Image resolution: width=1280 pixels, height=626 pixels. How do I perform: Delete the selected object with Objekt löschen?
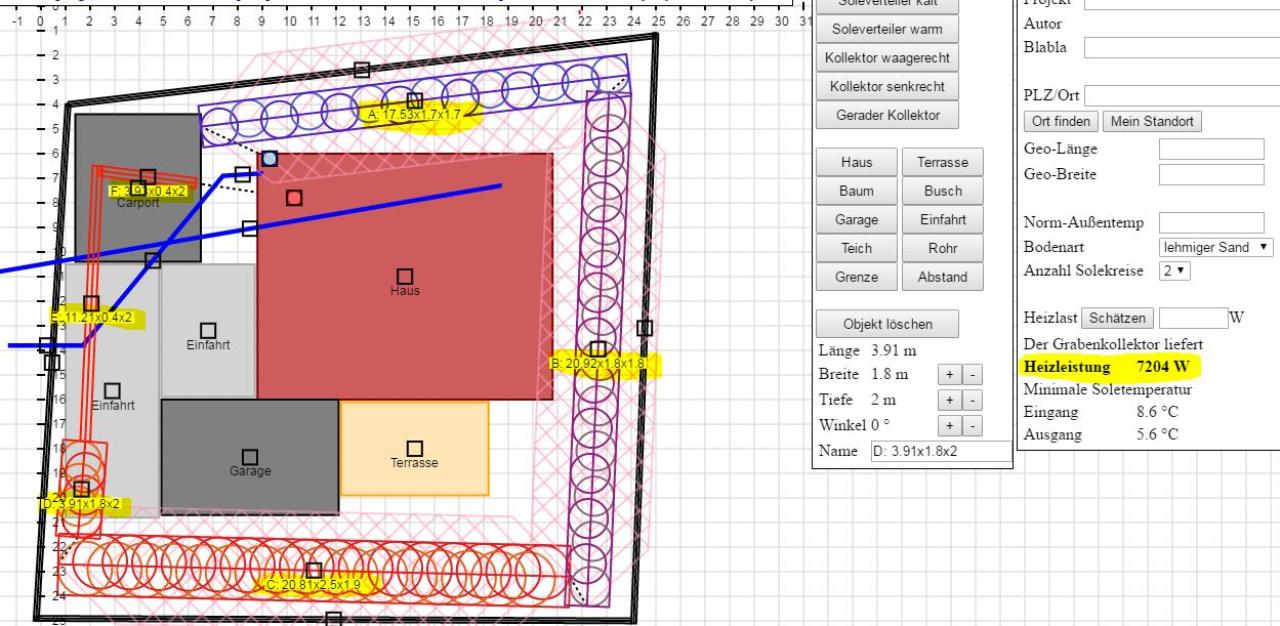(x=887, y=324)
